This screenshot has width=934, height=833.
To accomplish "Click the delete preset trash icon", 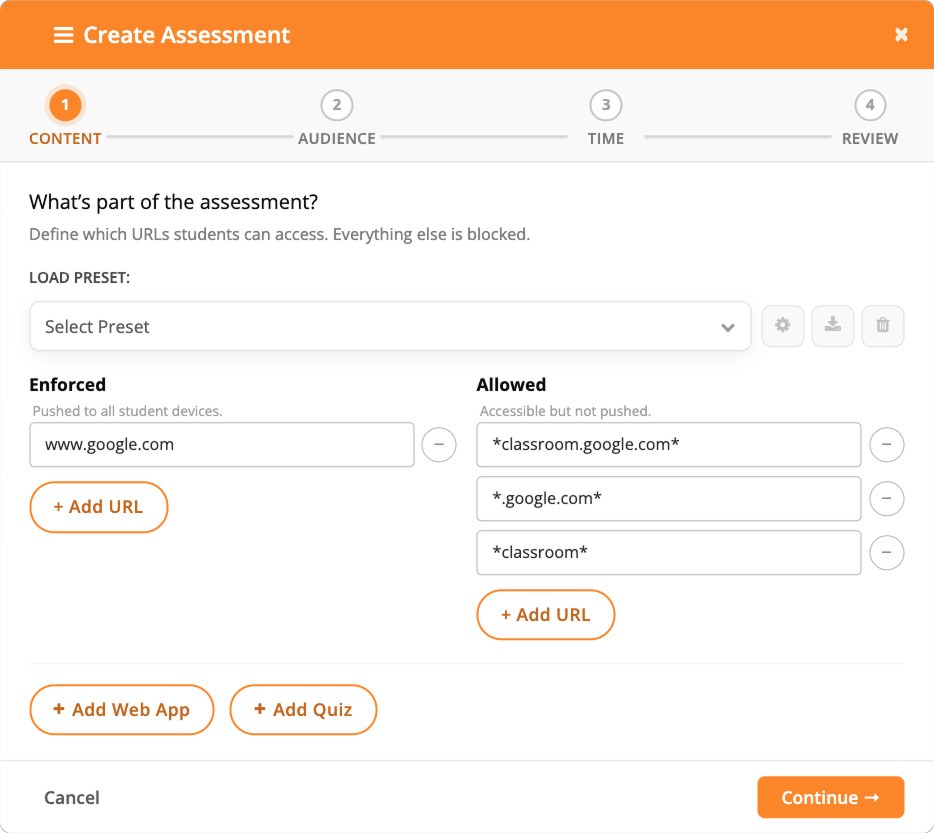I will point(883,325).
